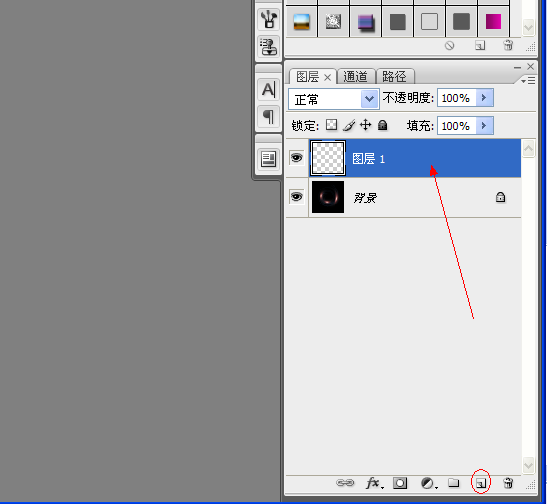
Task: Select the magenta style swatch
Action: click(493, 22)
